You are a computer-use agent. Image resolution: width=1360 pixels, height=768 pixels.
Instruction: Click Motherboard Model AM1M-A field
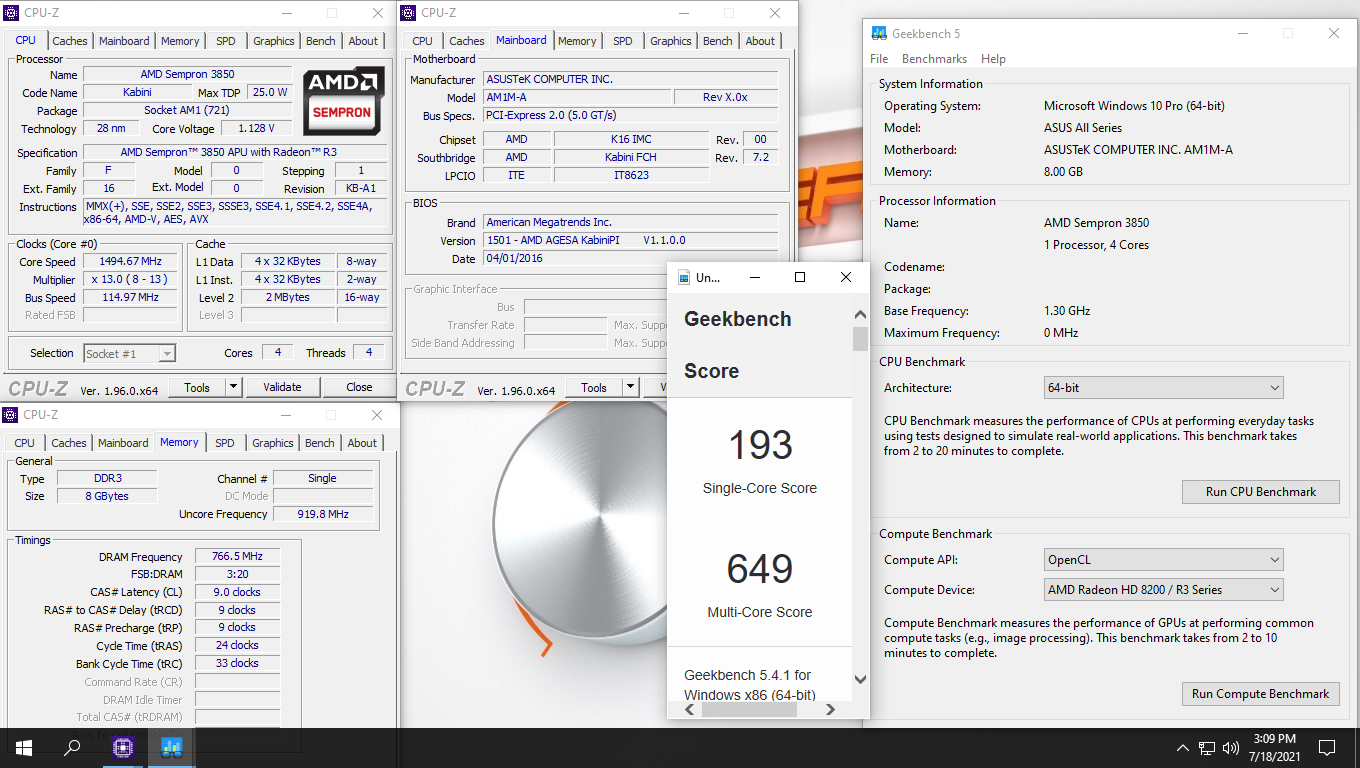577,97
